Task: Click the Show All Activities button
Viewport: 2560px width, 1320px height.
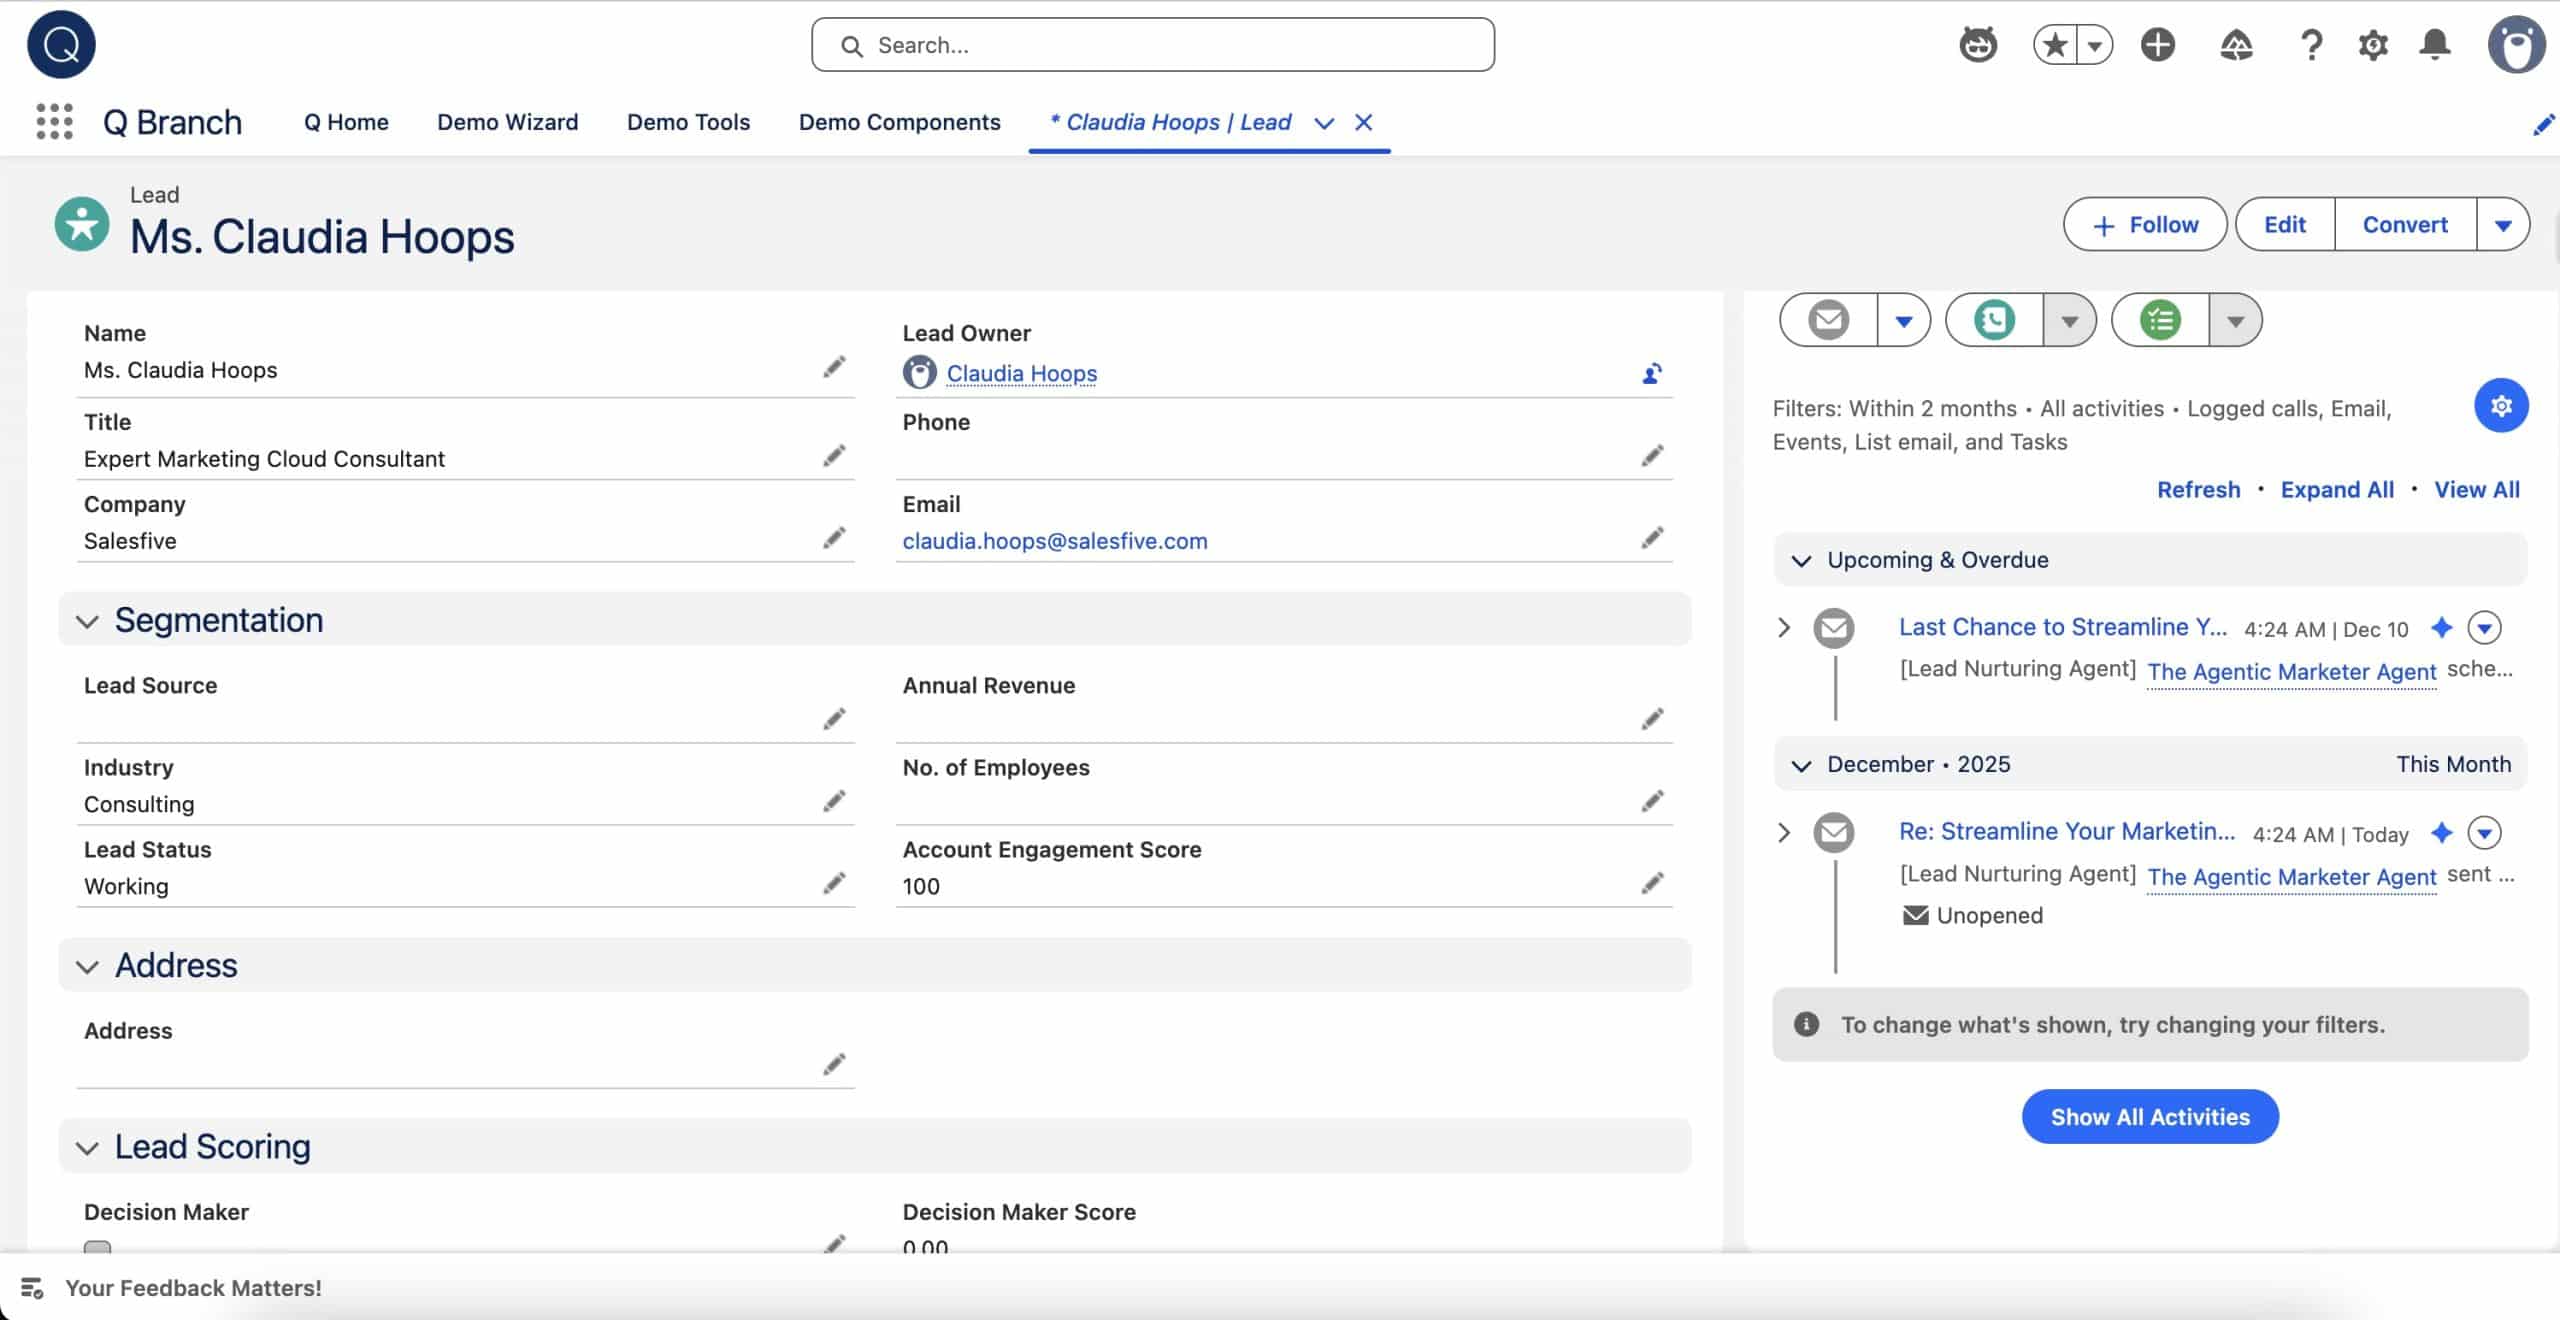Action: pyautogui.click(x=2150, y=1117)
